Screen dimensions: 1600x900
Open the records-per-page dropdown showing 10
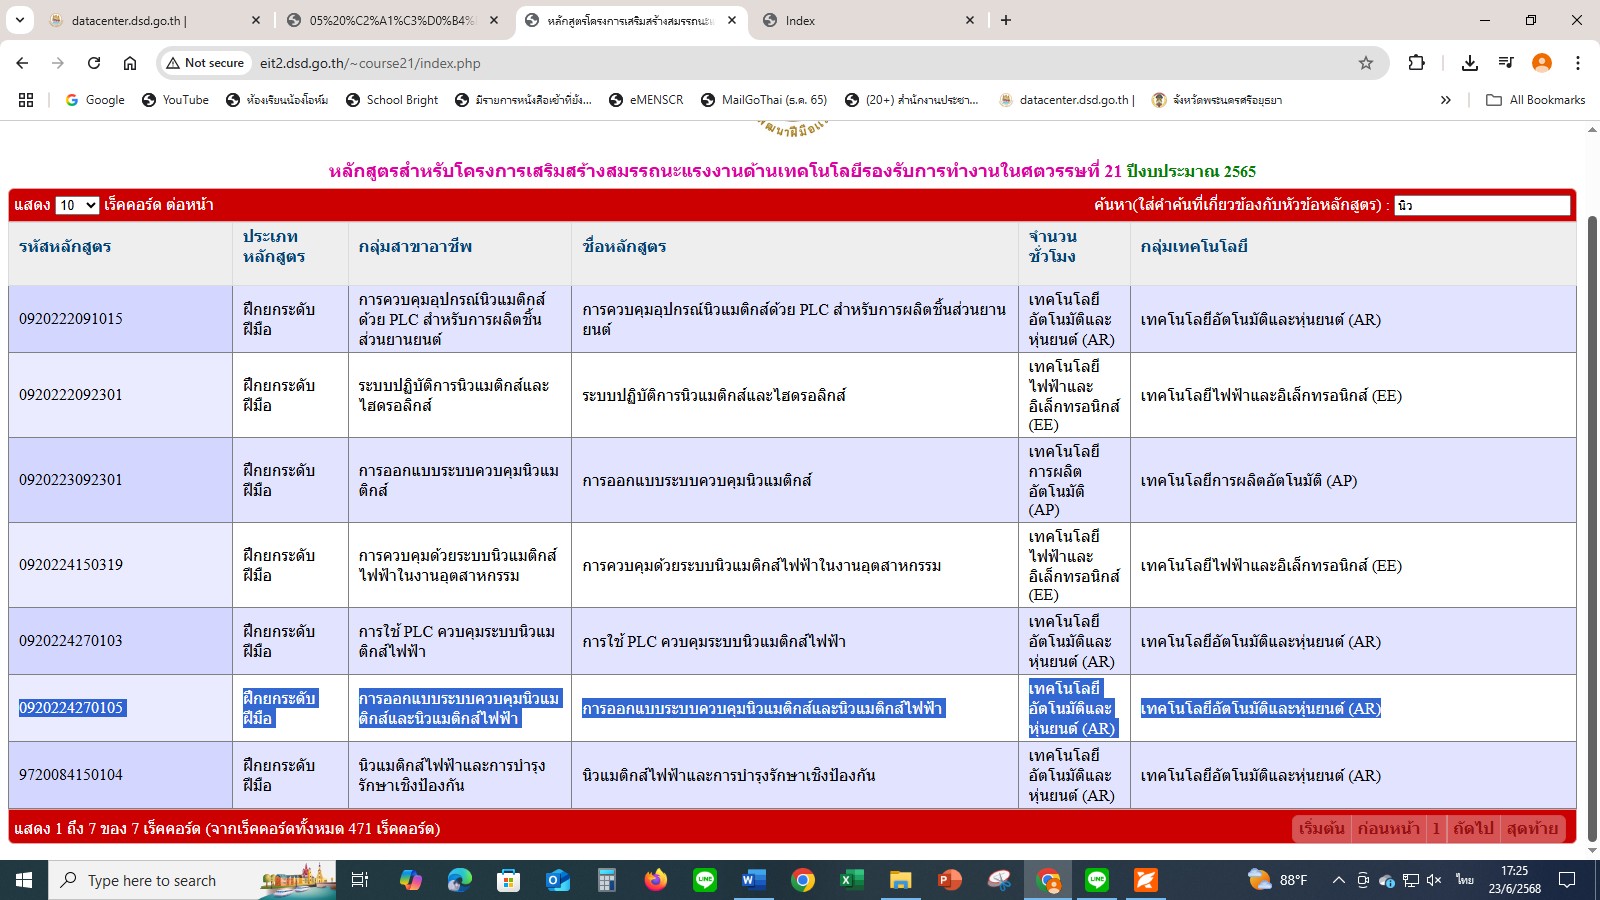(x=77, y=205)
